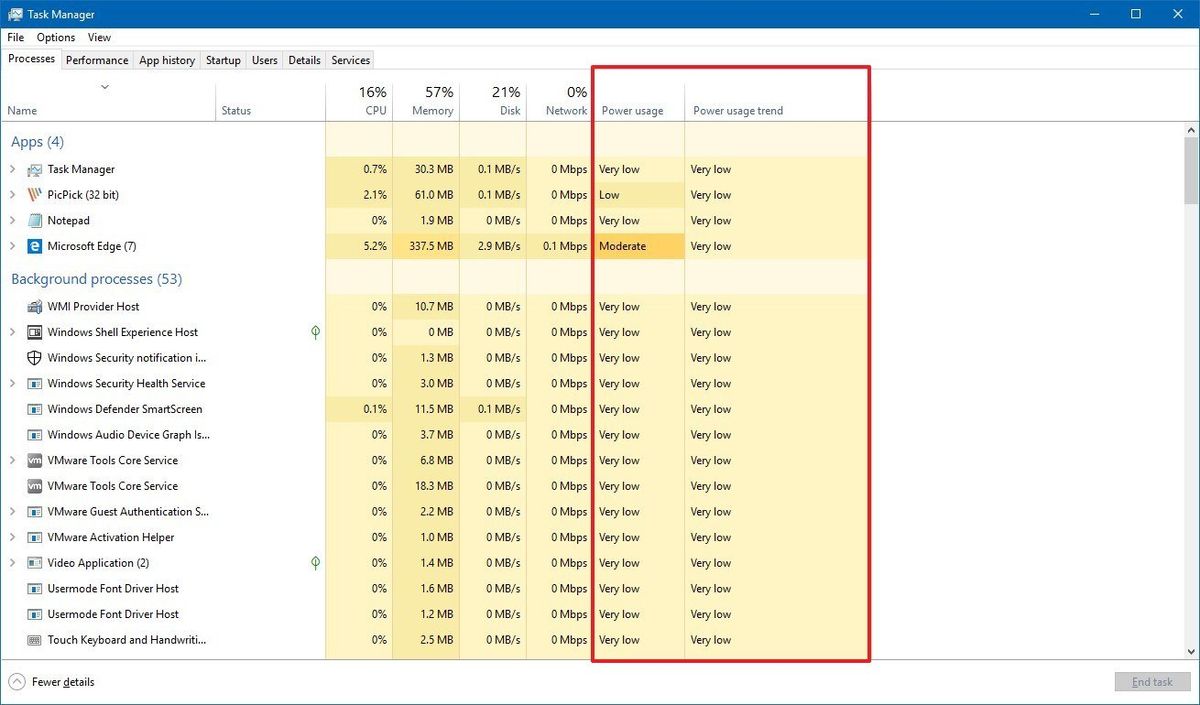Open the Options menu
1200x705 pixels.
(55, 37)
